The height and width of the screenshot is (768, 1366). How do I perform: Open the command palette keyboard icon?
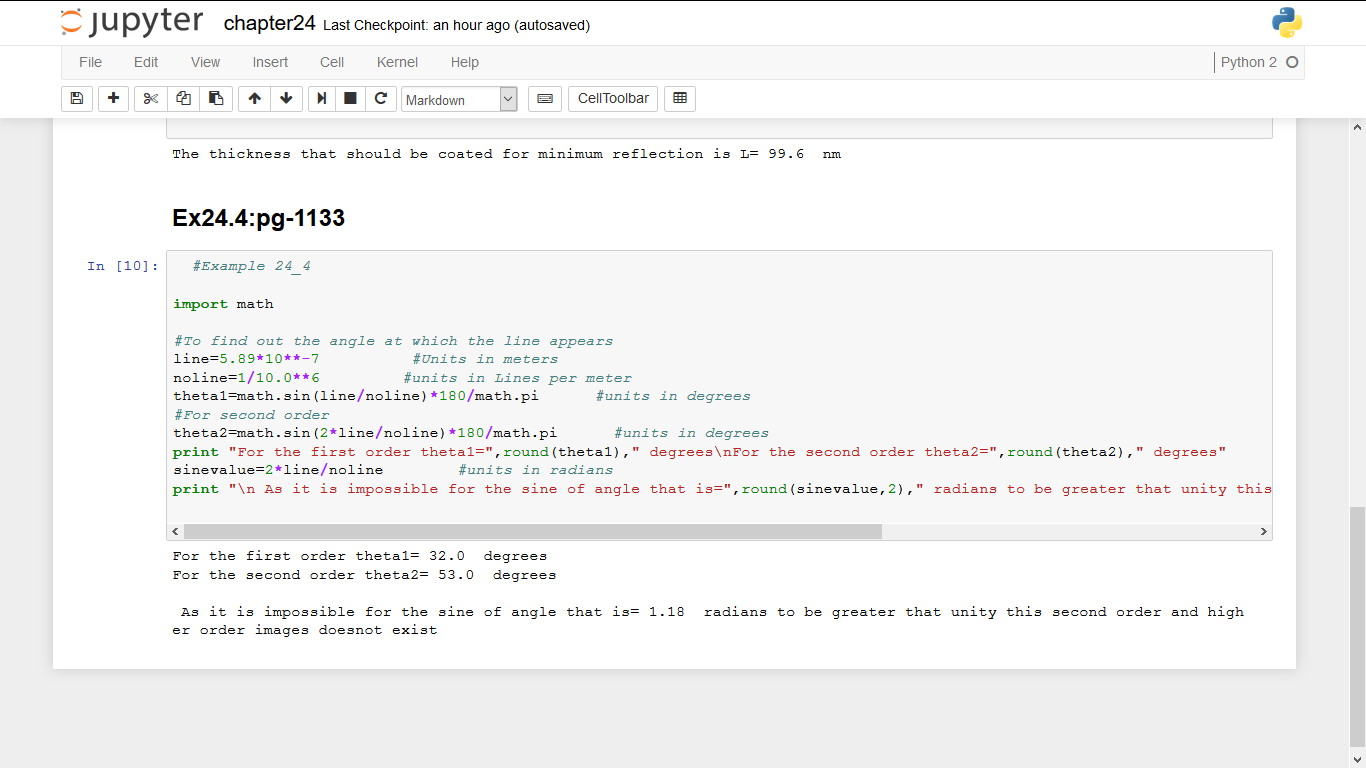tap(544, 98)
